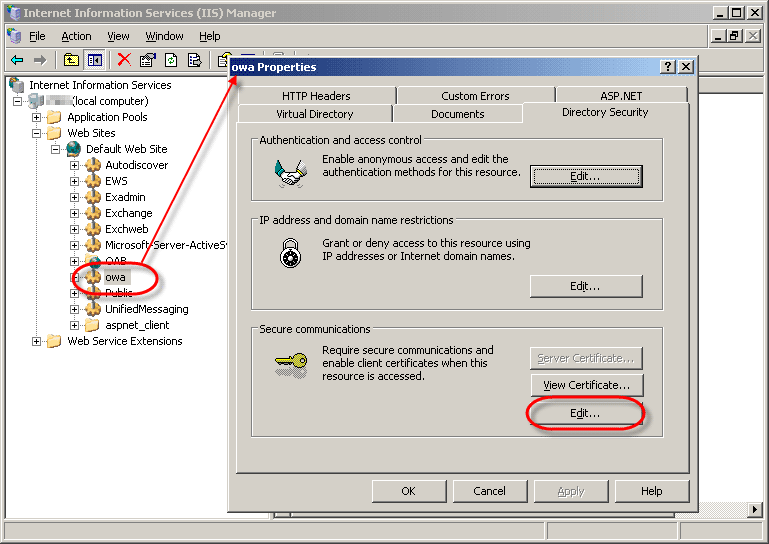The width and height of the screenshot is (769, 544).
Task: Open the View menu
Action: (x=118, y=36)
